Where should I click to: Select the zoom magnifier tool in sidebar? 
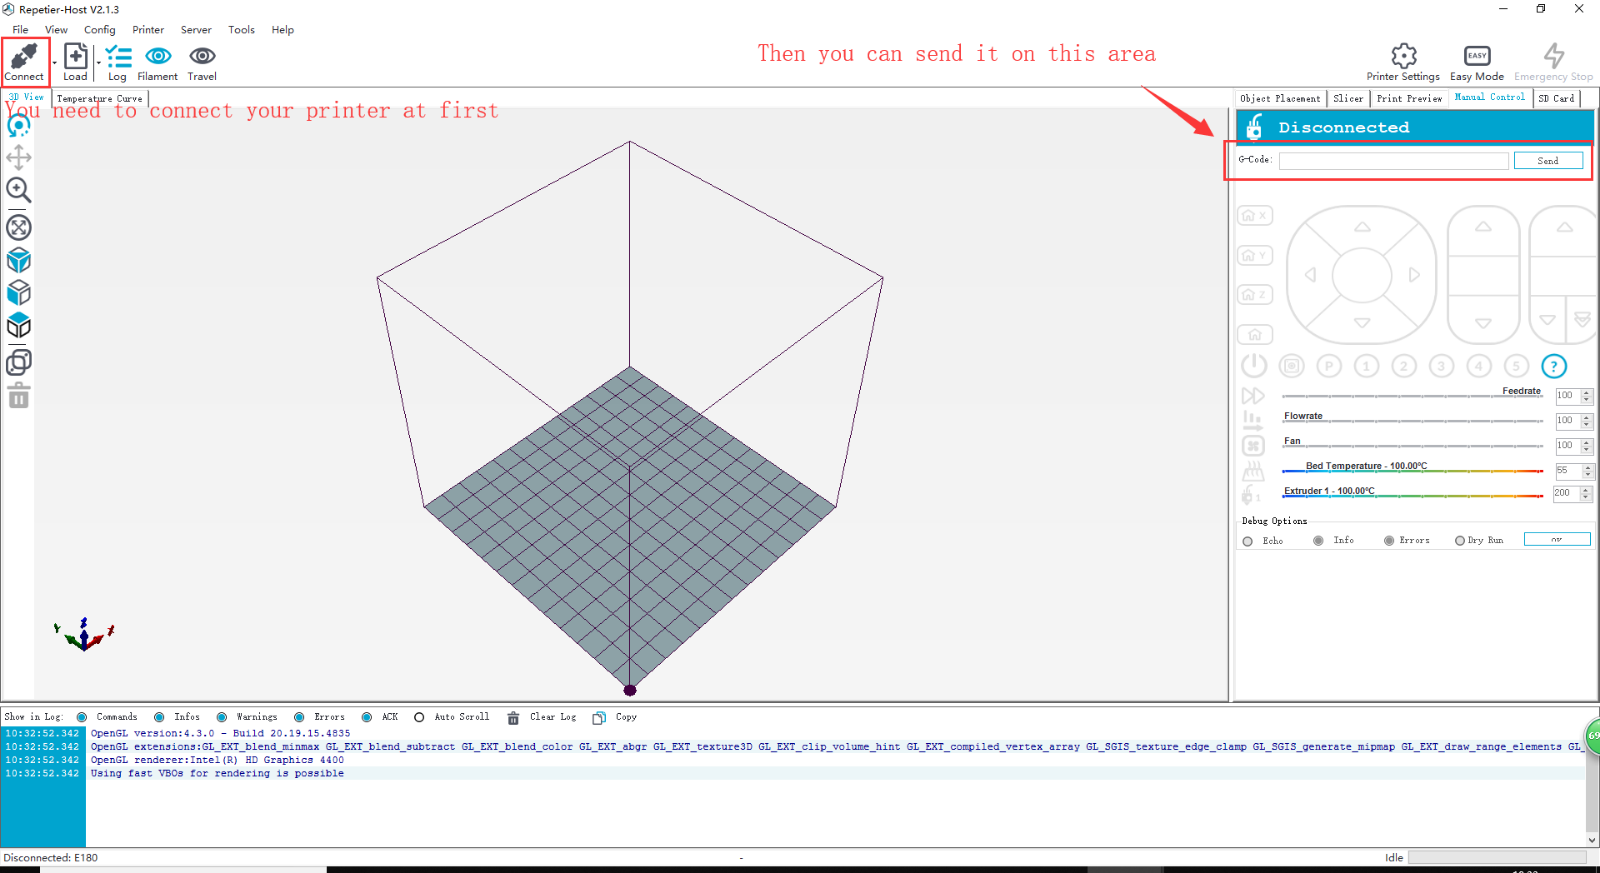click(x=18, y=190)
